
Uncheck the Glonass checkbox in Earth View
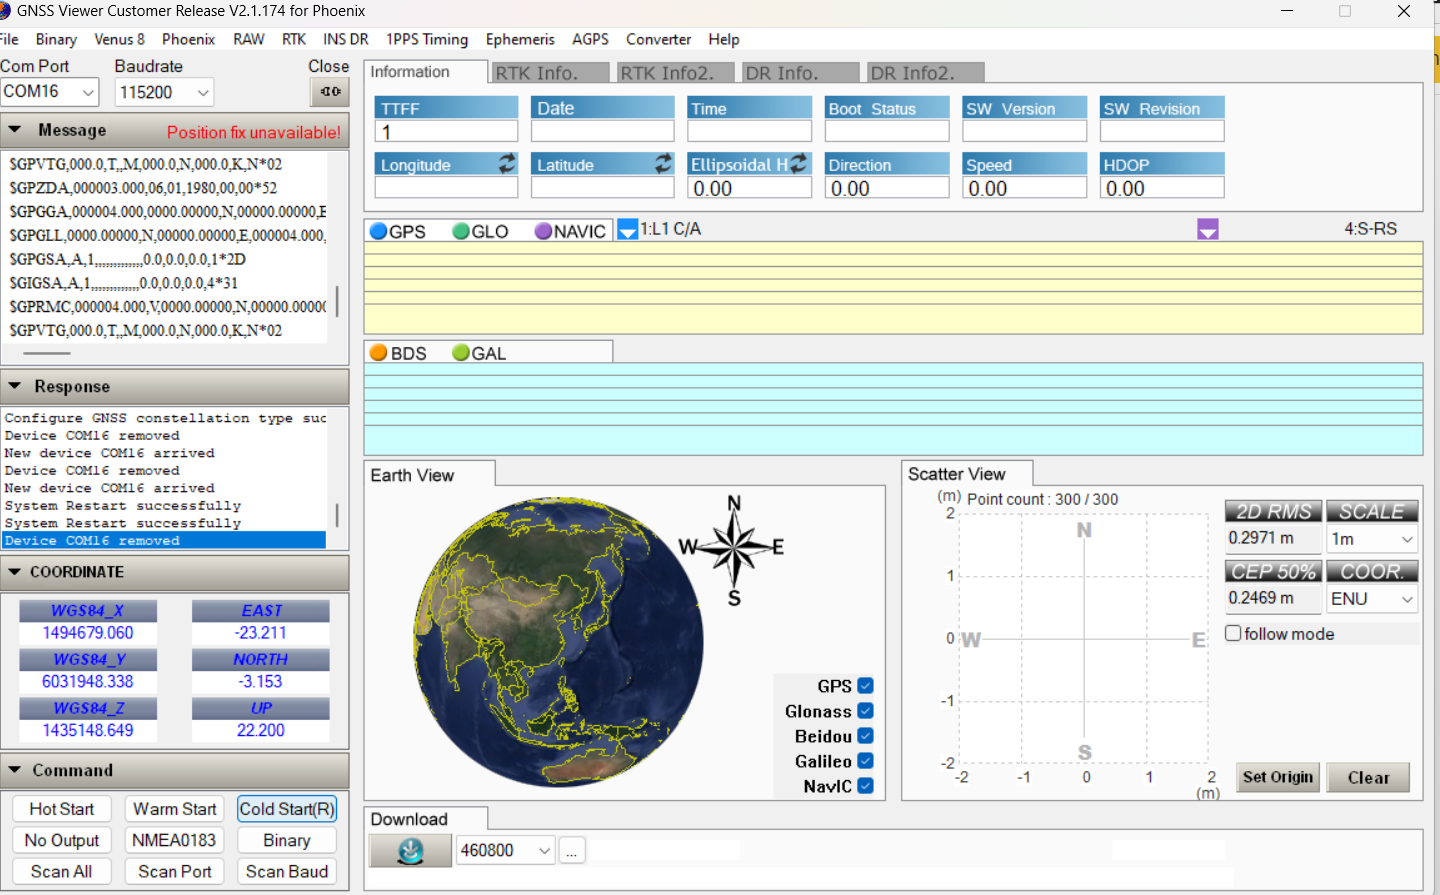866,711
